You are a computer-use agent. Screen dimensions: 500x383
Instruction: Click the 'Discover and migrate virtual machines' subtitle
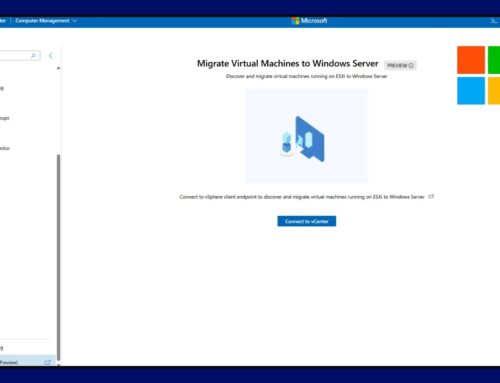[x=306, y=76]
